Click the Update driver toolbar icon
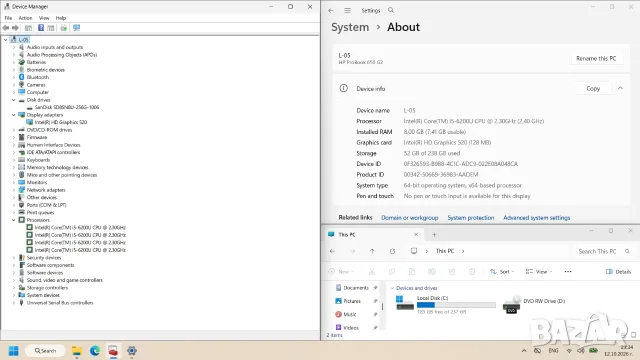 [x=64, y=28]
